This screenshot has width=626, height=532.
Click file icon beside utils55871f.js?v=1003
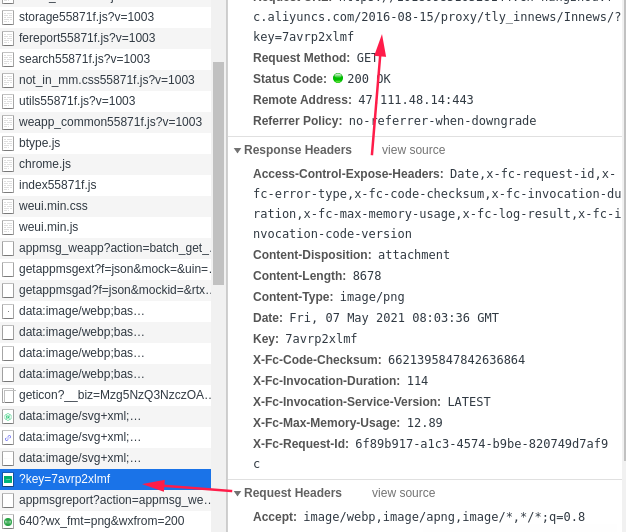(x=8, y=101)
